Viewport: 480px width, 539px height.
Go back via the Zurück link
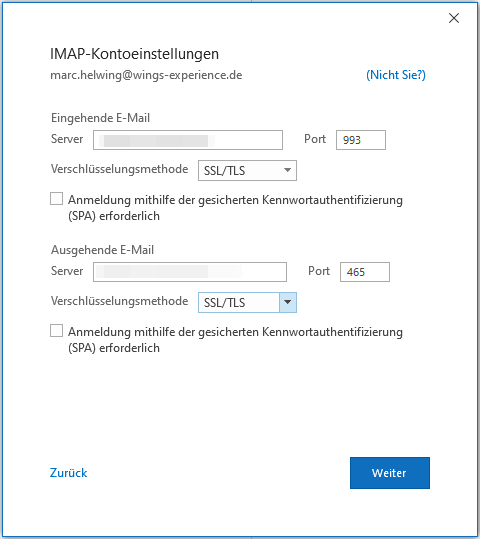[68, 473]
